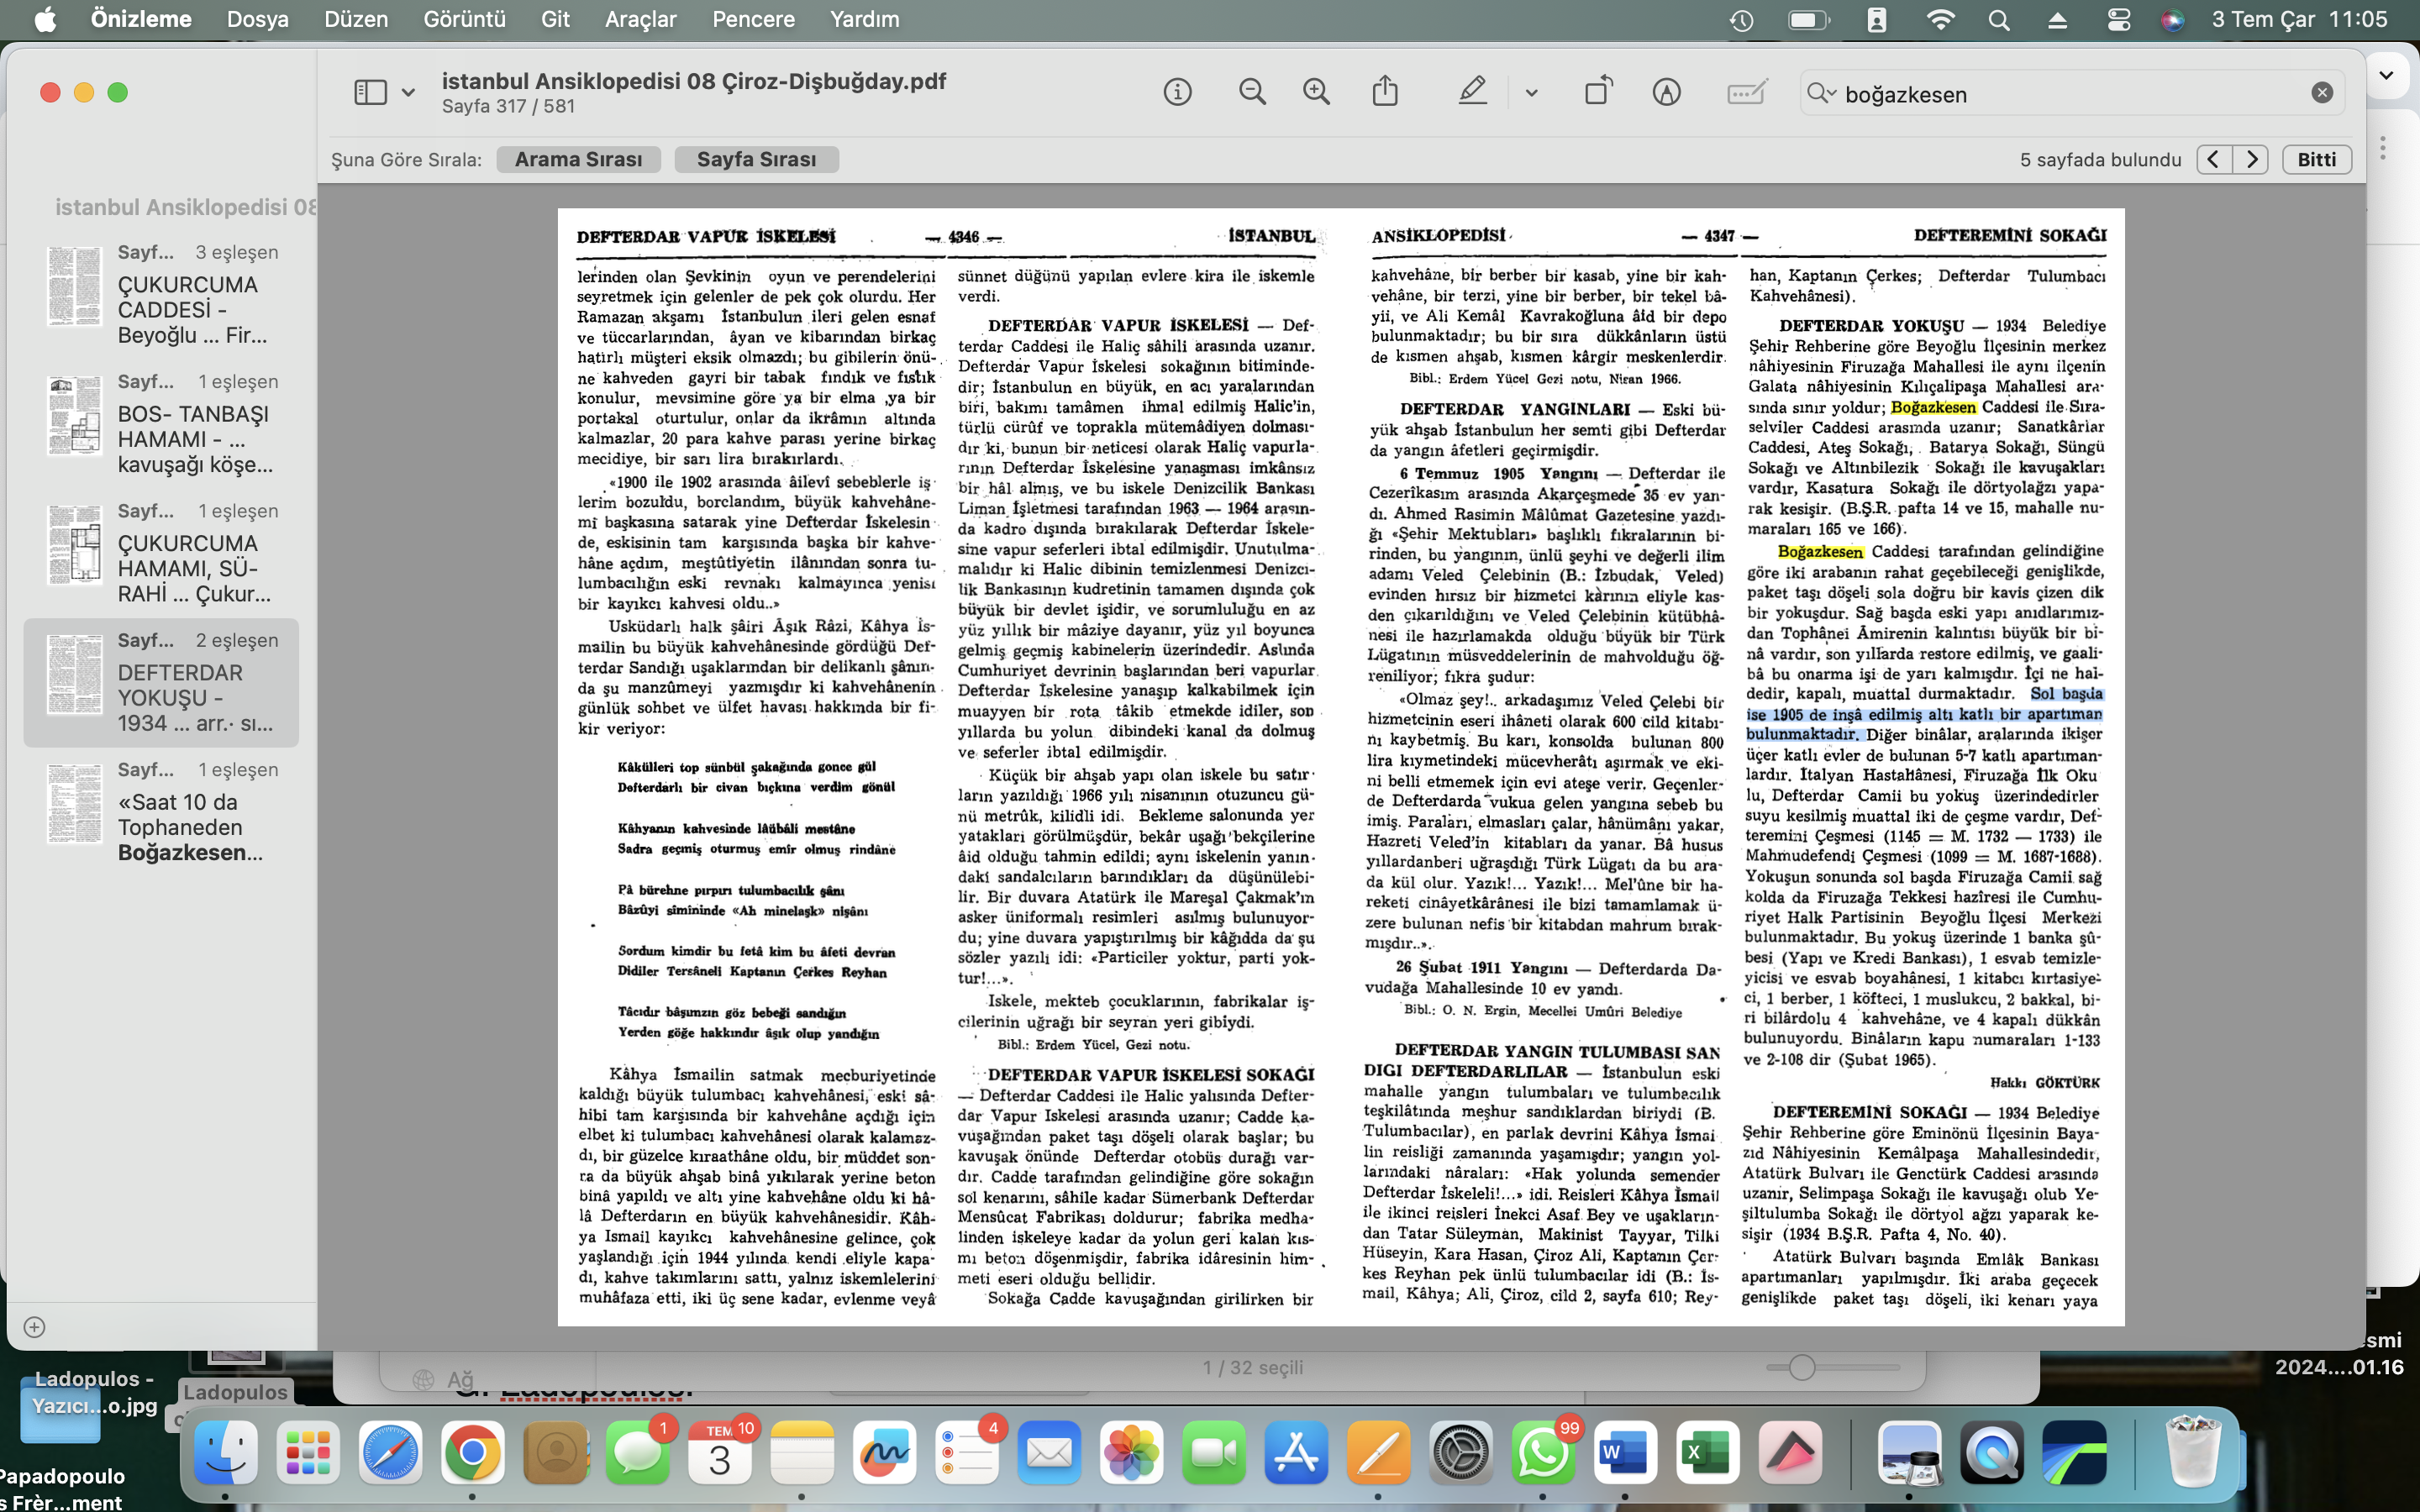
Task: Click the add button at sidebar bottom
Action: [x=34, y=1327]
